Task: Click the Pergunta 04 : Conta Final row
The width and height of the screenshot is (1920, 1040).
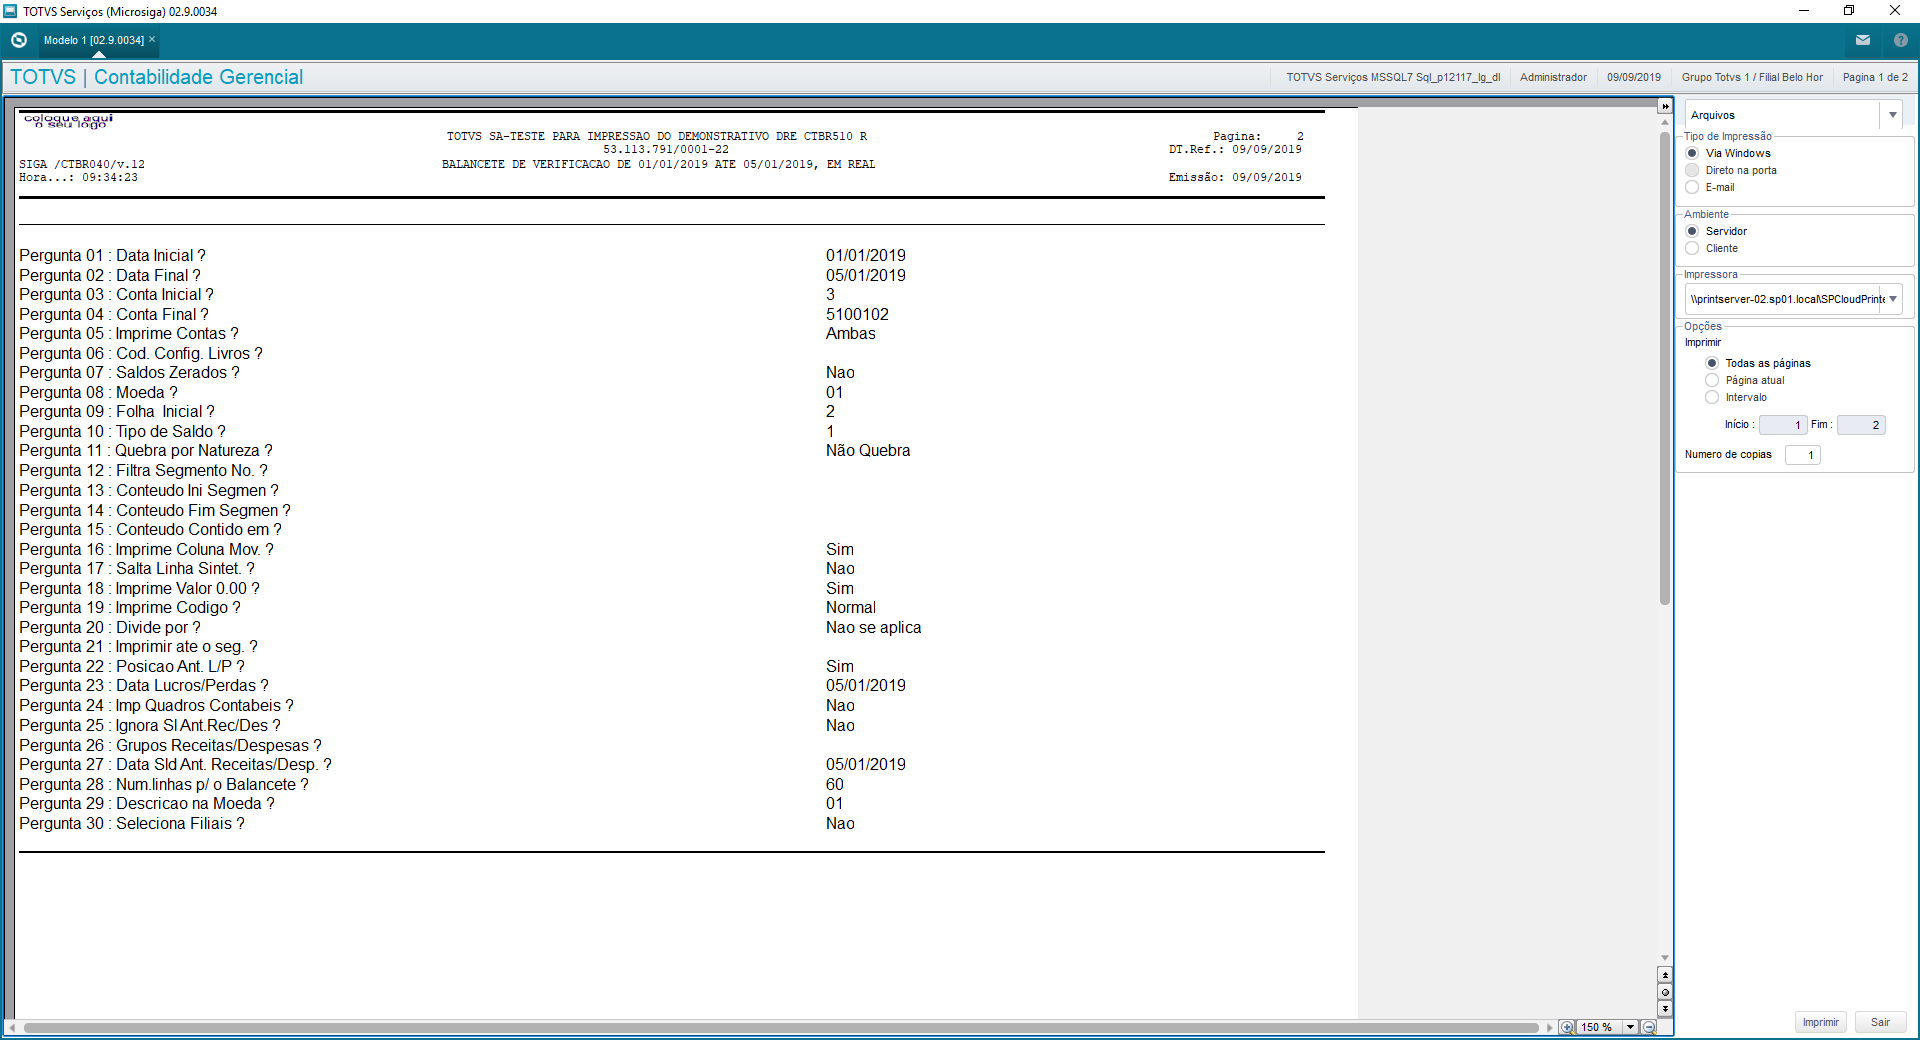Action: pyautogui.click(x=114, y=314)
